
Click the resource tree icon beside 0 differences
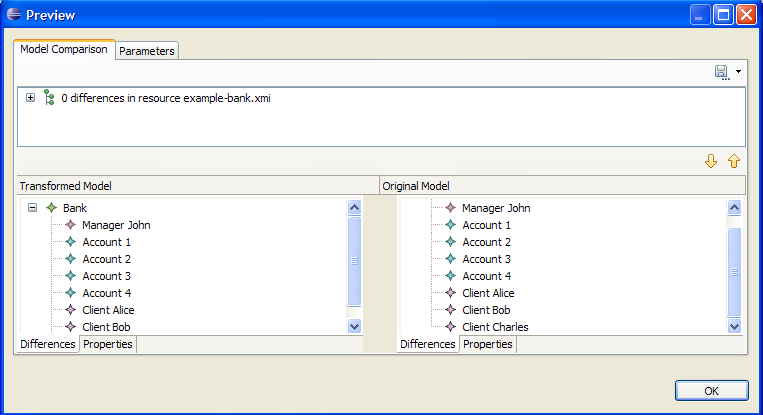pyautogui.click(x=48, y=98)
